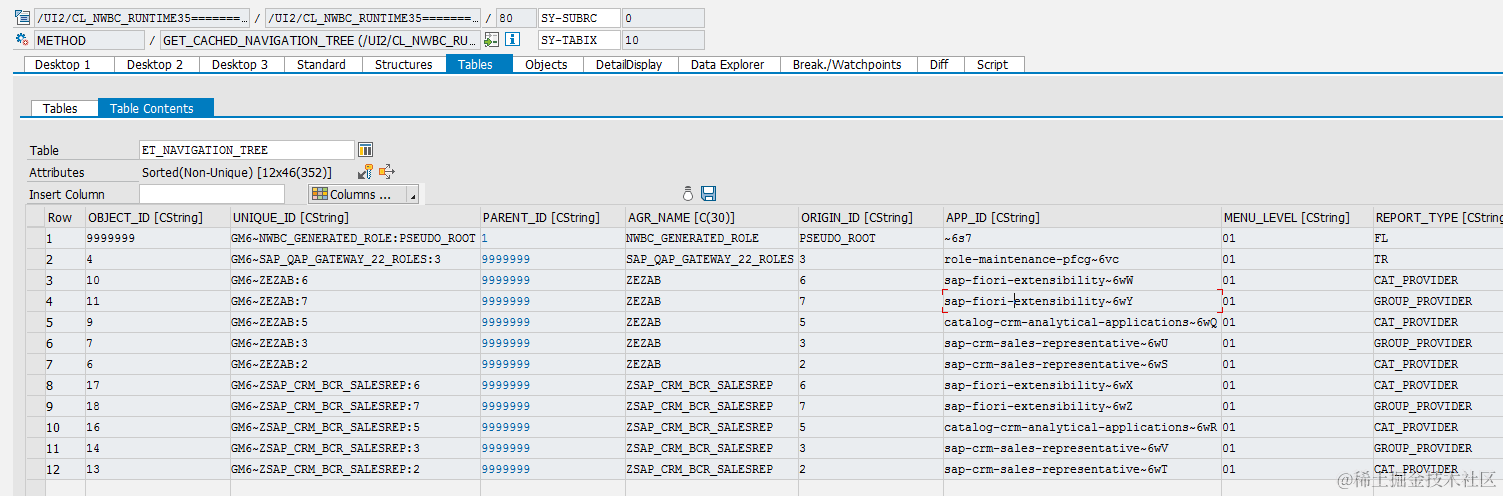Screen dimensions: 1503x496
Task: Click the APP_ID column header
Action: (1082, 217)
